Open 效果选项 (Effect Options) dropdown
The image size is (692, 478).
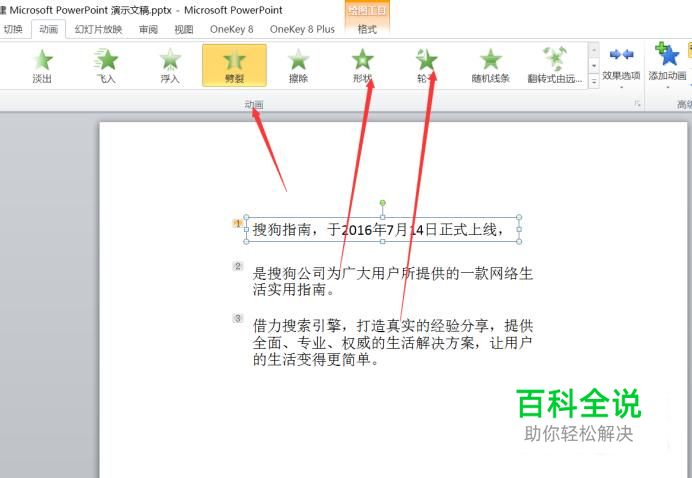[x=621, y=66]
